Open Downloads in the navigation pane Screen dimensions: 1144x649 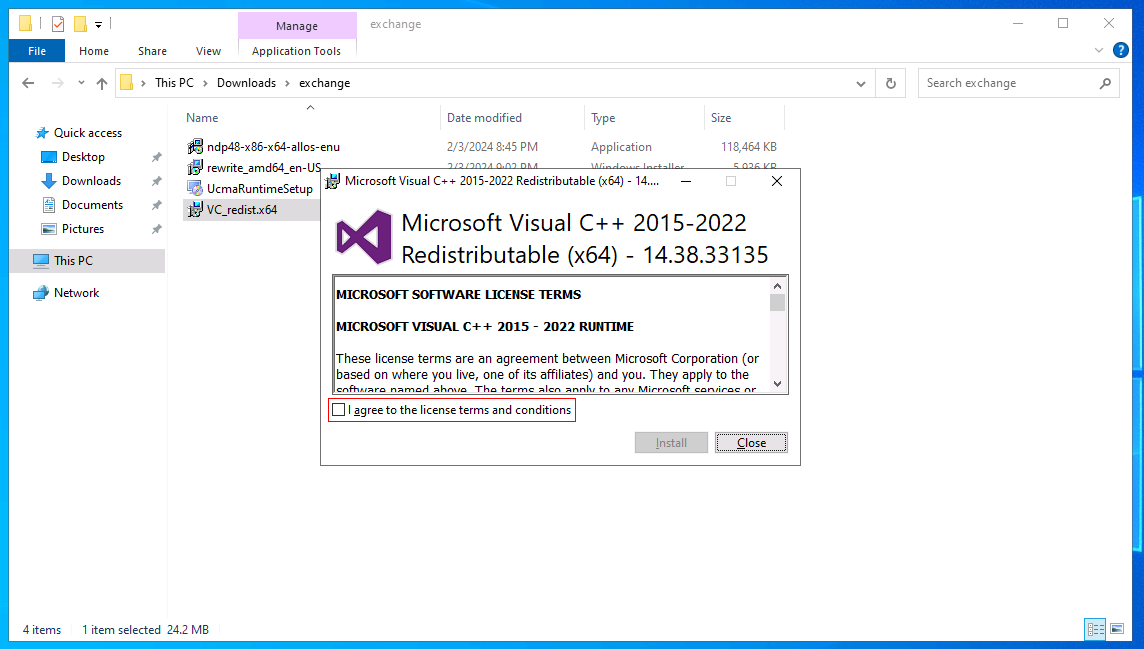point(91,181)
